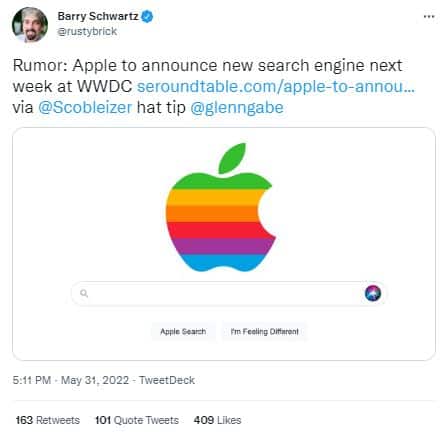This screenshot has height=439, width=447.
Task: Open the @Scobleizer mention
Action: [85, 107]
